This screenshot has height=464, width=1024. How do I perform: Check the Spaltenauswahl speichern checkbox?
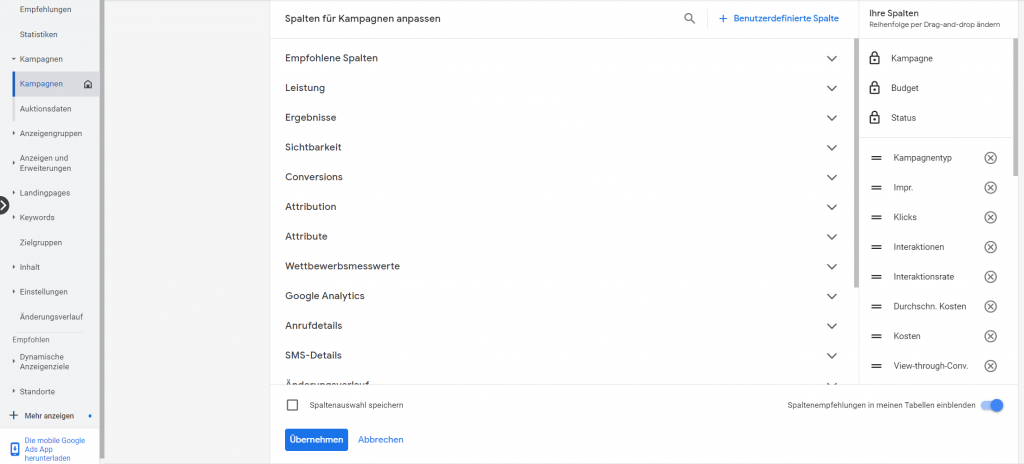pos(293,405)
